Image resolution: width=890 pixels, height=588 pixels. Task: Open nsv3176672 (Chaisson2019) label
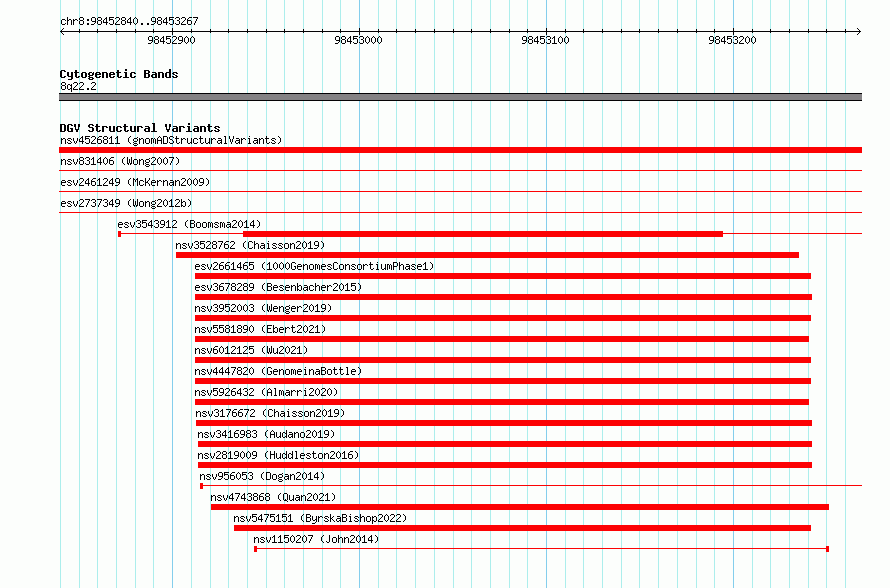coord(270,413)
